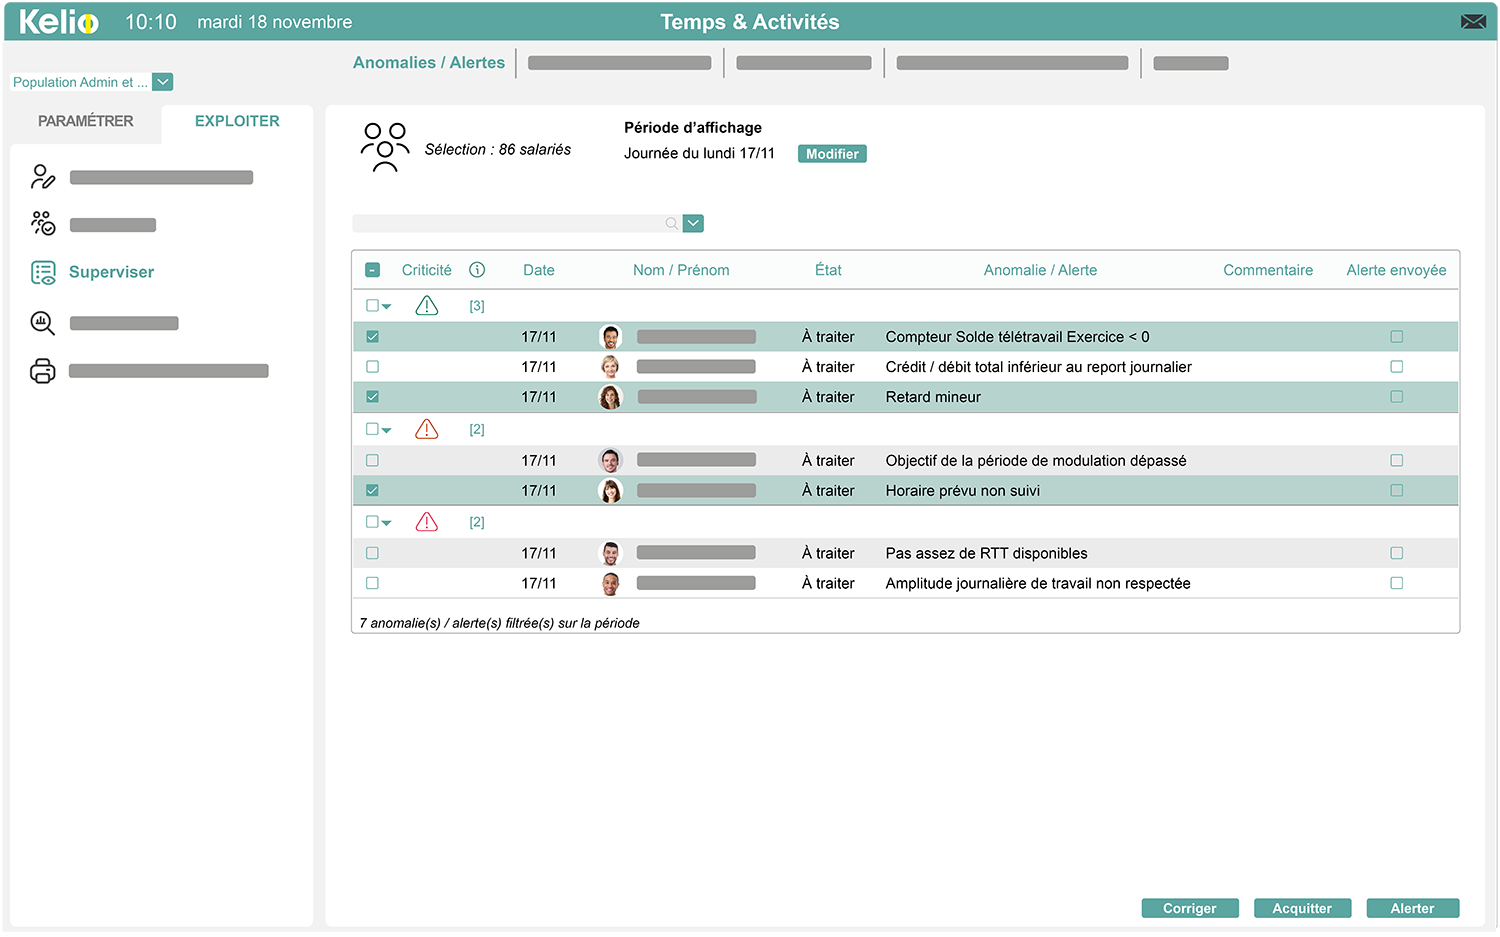Select the history search icon in sidebar
Viewport: 1500px width, 937px height.
(x=42, y=322)
